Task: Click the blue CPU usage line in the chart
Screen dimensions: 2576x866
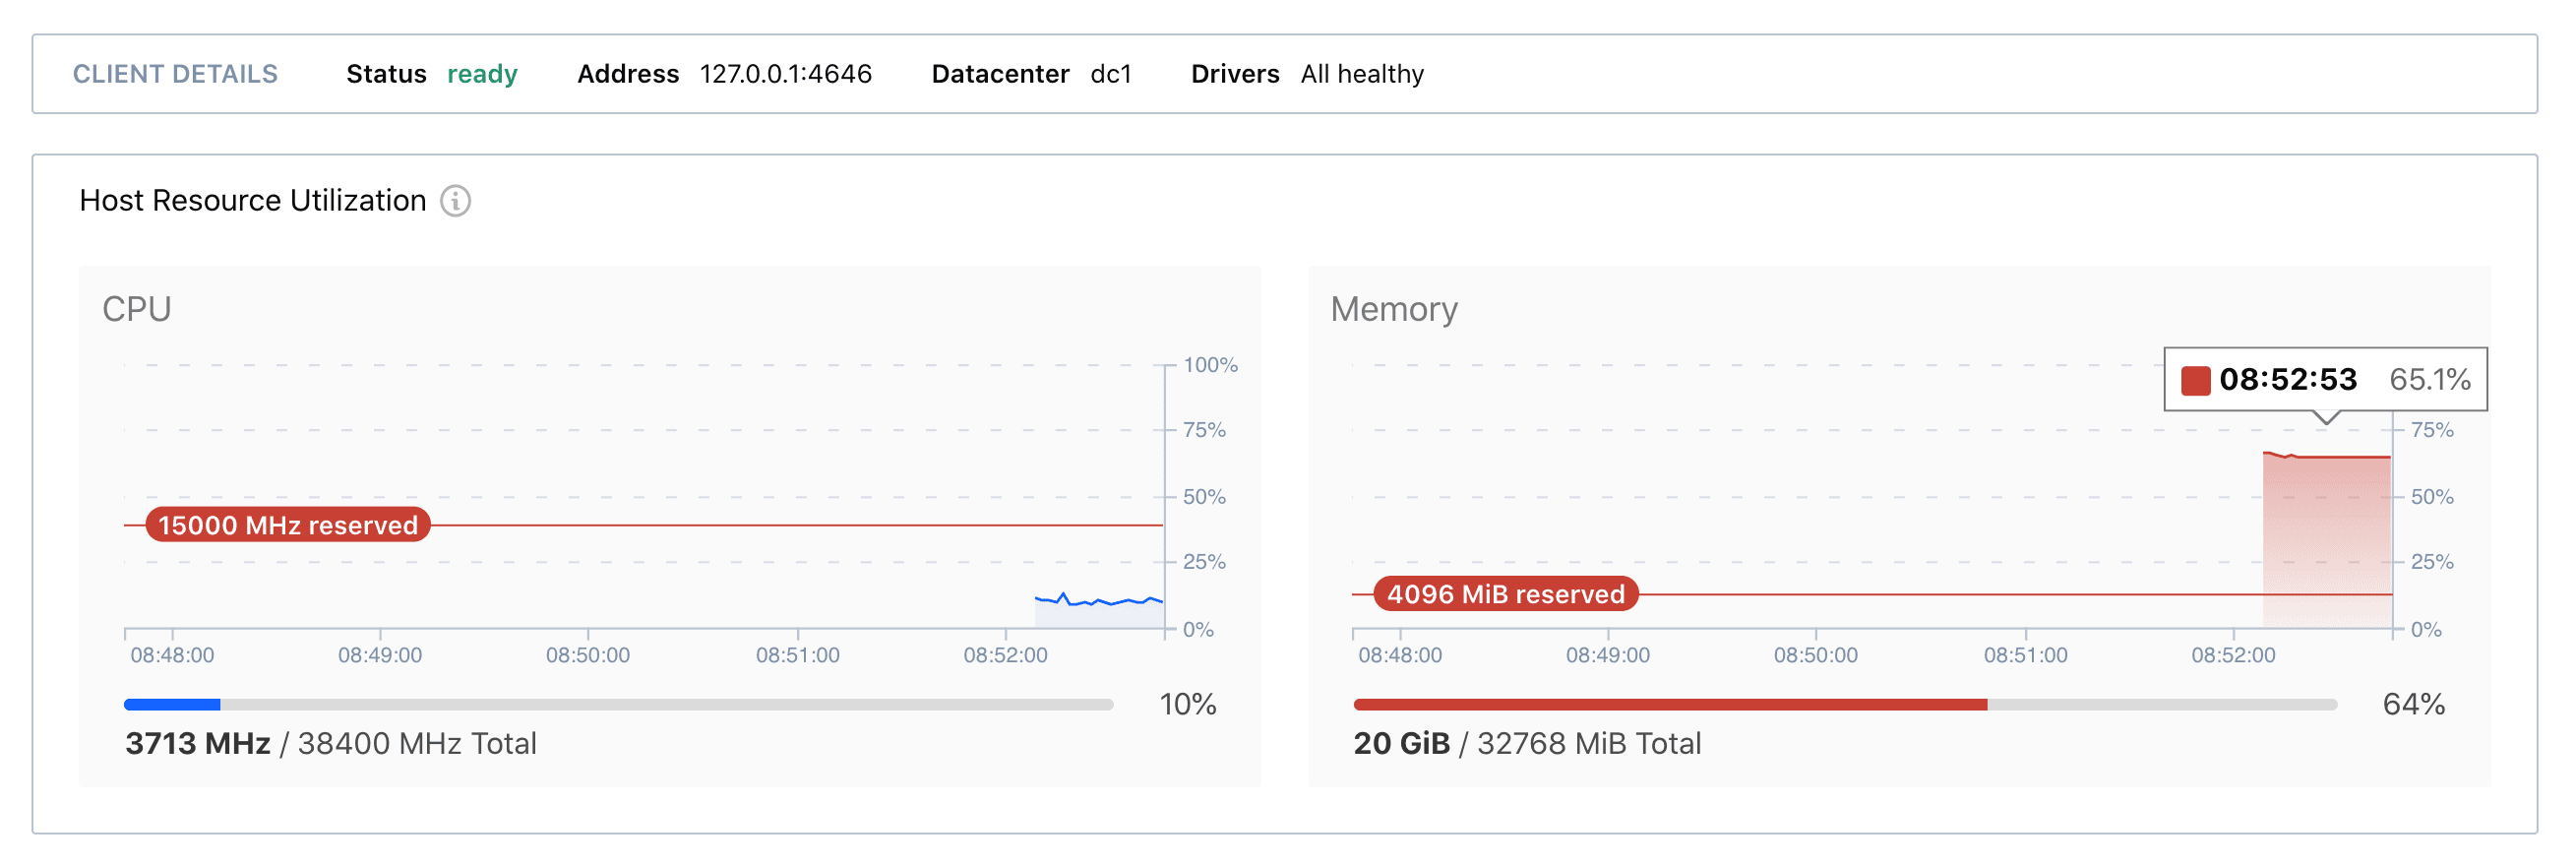Action: click(x=1100, y=601)
